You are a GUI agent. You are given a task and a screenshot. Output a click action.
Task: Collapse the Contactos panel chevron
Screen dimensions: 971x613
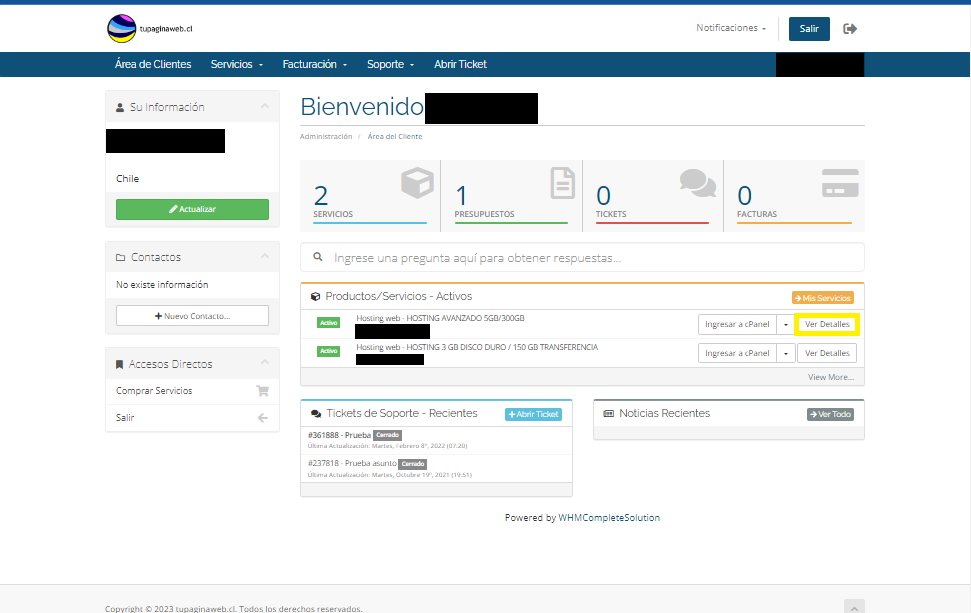(x=264, y=257)
